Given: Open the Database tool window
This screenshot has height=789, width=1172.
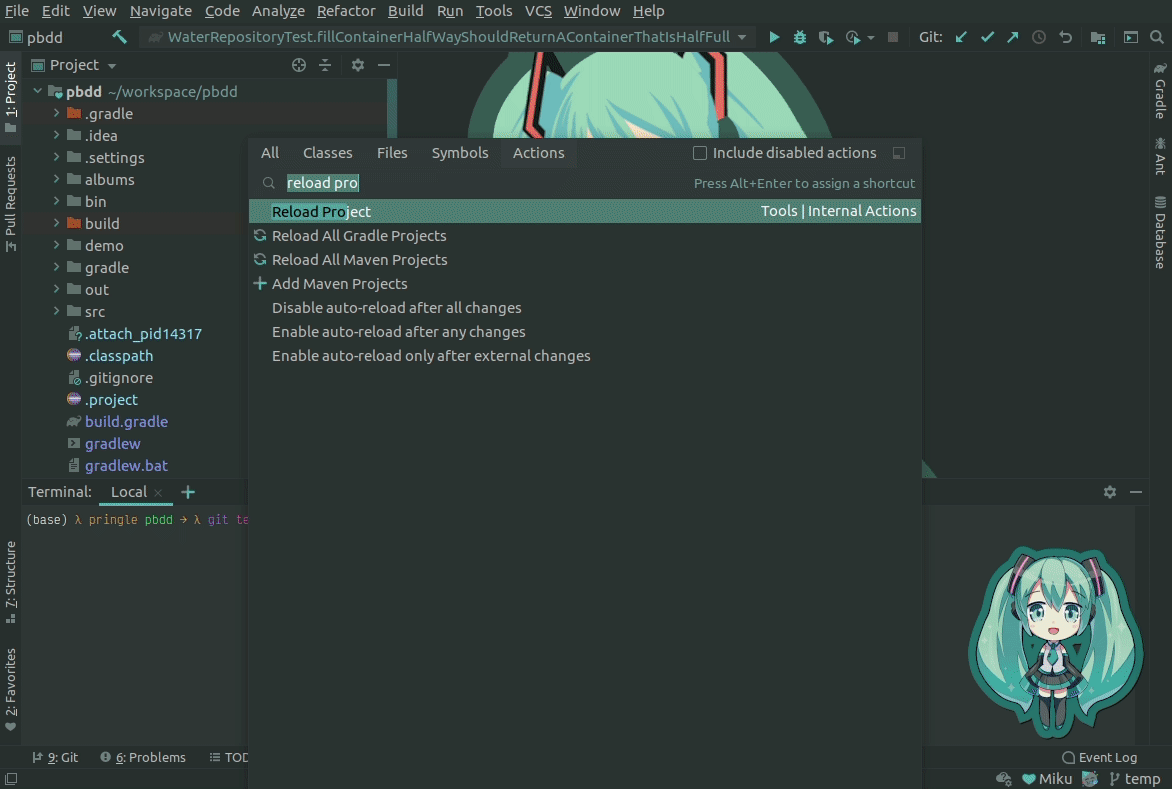Looking at the screenshot, I should tap(1160, 232).
